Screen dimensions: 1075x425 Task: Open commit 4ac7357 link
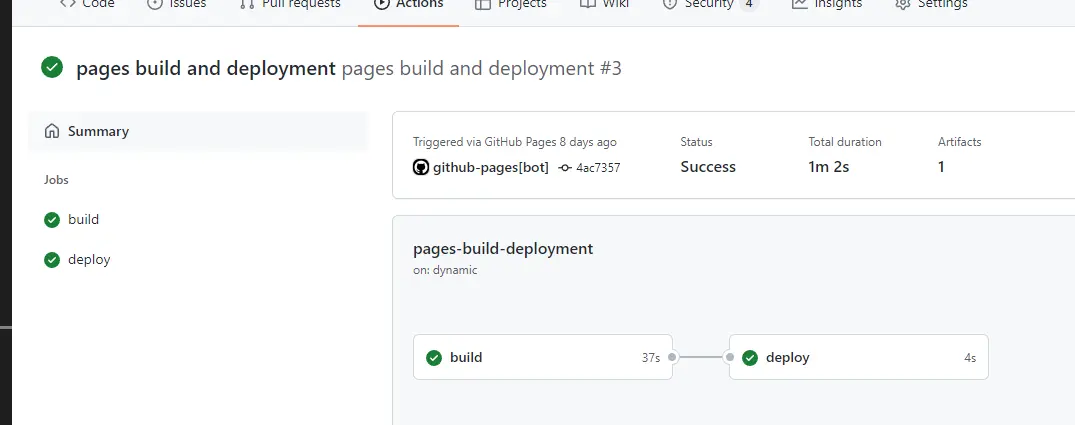598,168
